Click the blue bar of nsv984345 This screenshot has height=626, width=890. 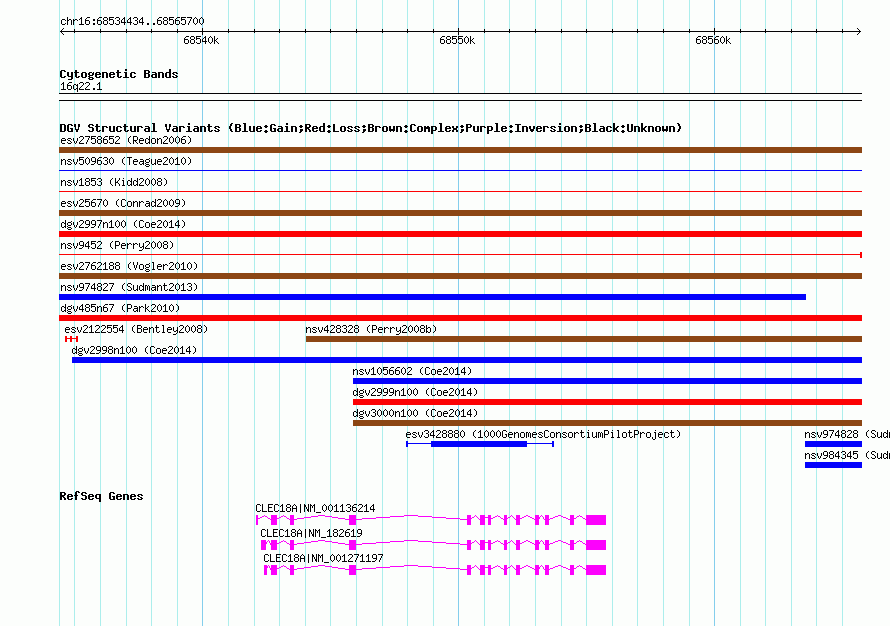[x=833, y=465]
